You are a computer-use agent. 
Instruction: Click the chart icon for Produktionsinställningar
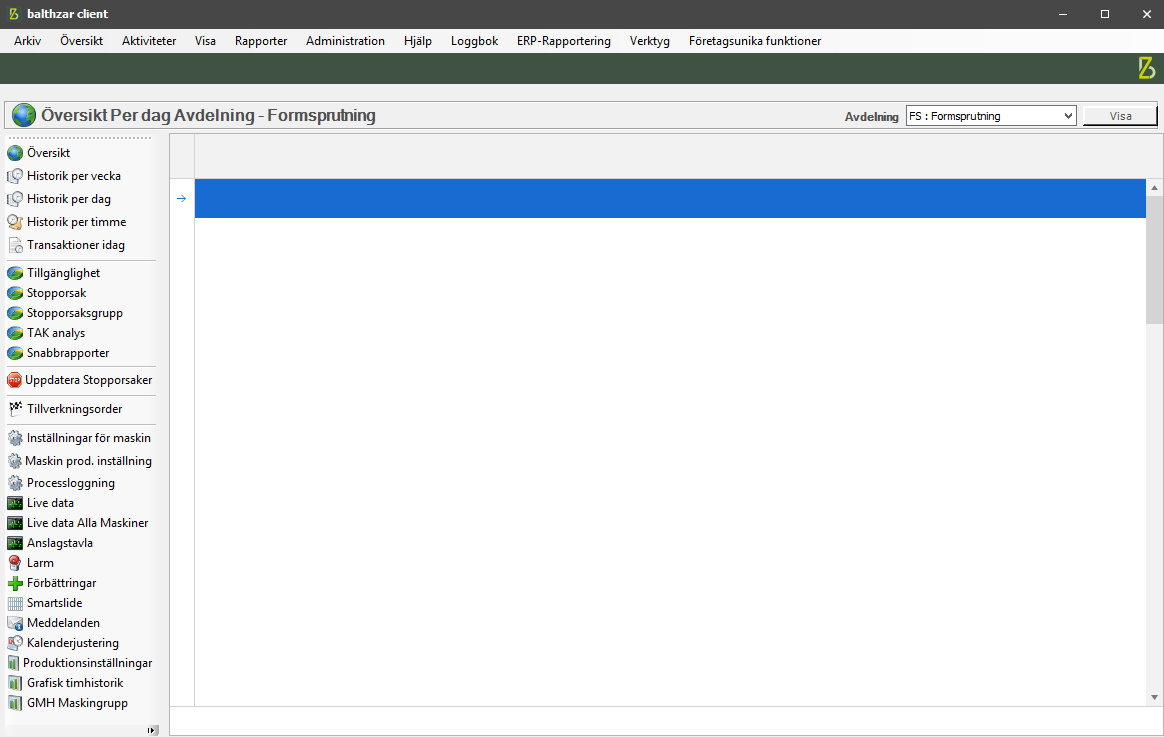click(13, 664)
